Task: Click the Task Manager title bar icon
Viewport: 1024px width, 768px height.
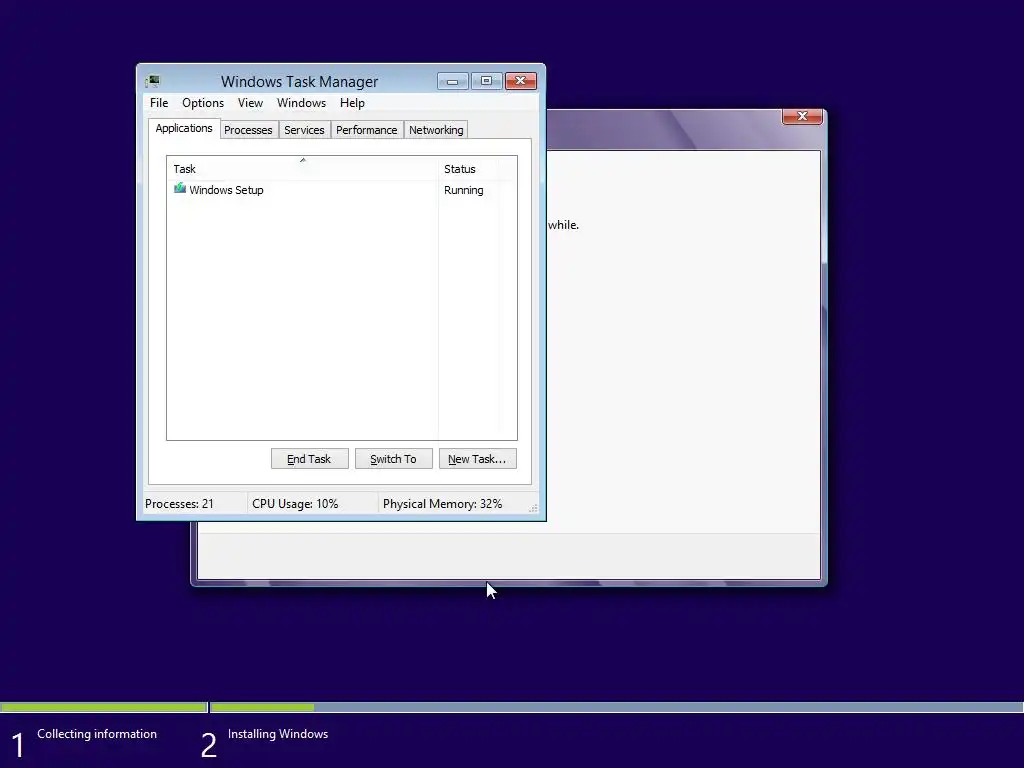Action: click(x=152, y=81)
